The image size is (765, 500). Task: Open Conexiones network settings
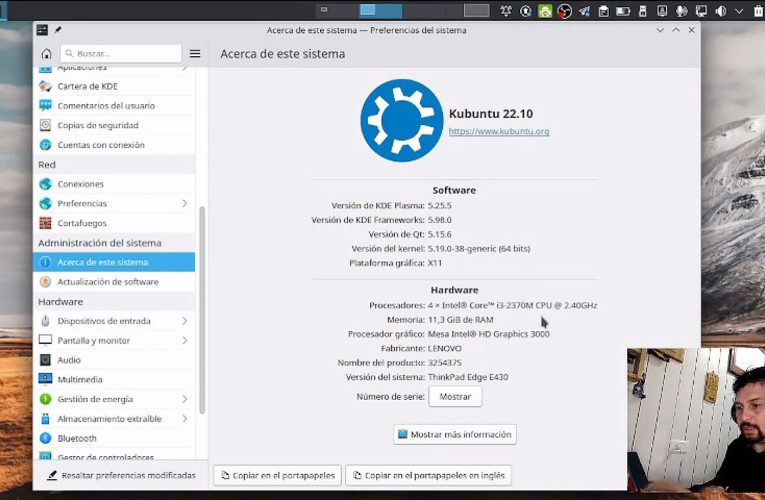coord(114,184)
